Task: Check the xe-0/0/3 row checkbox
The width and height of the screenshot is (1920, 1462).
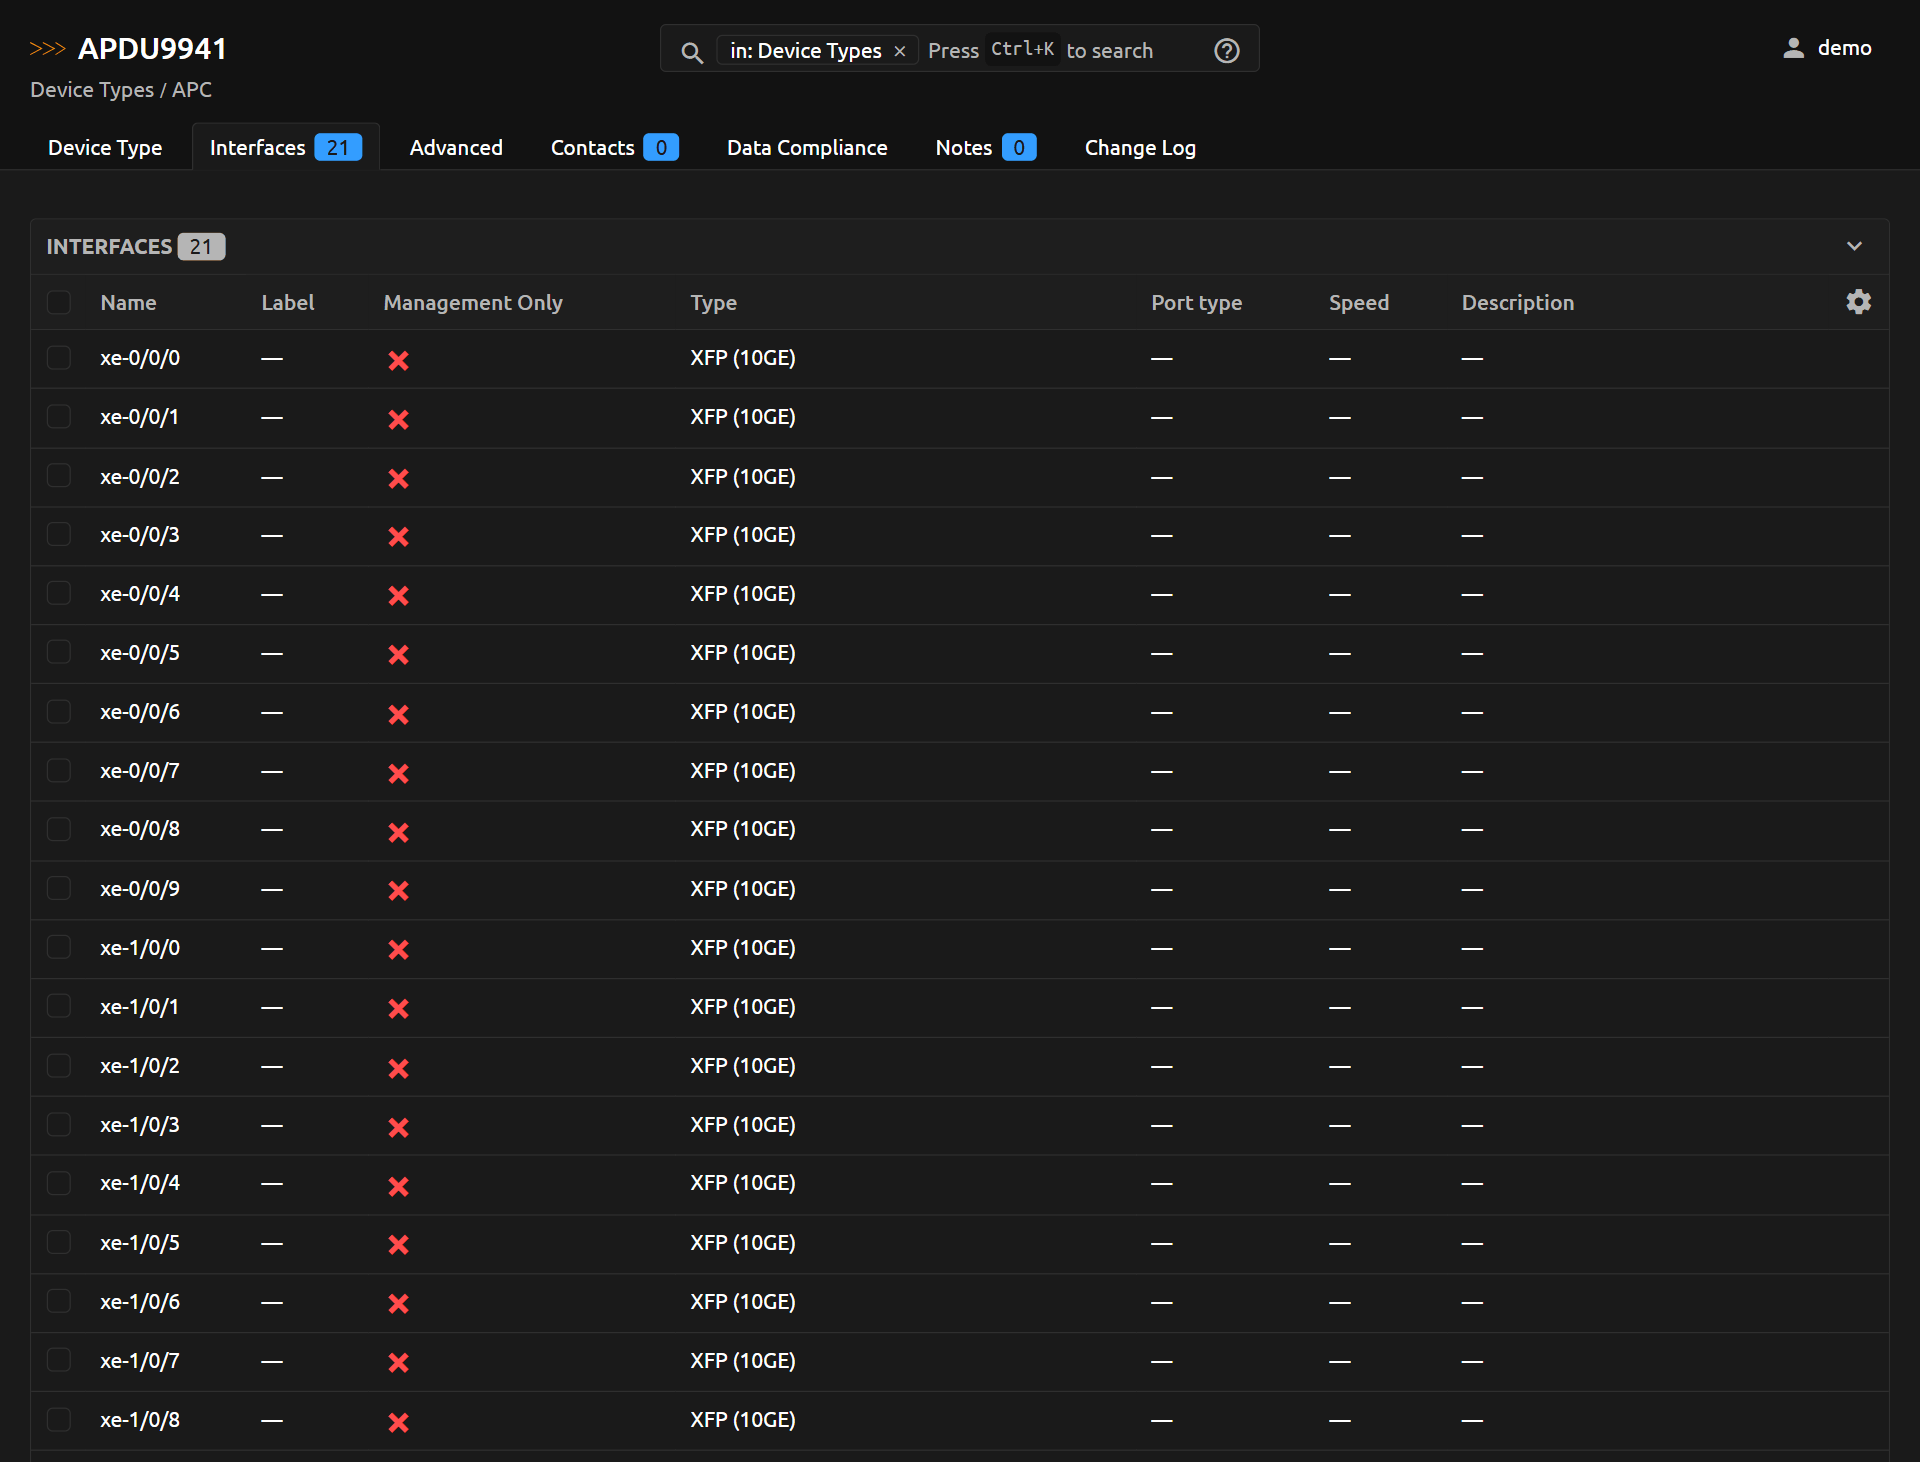Action: [x=59, y=535]
